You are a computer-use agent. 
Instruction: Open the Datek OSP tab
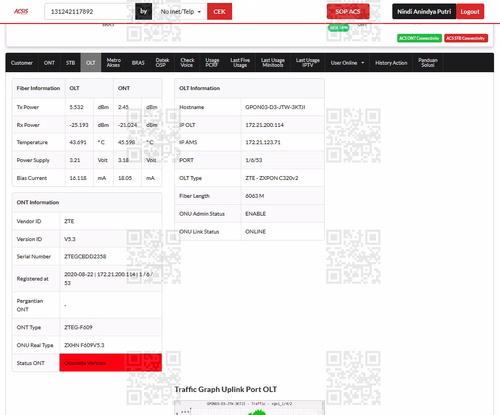162,63
